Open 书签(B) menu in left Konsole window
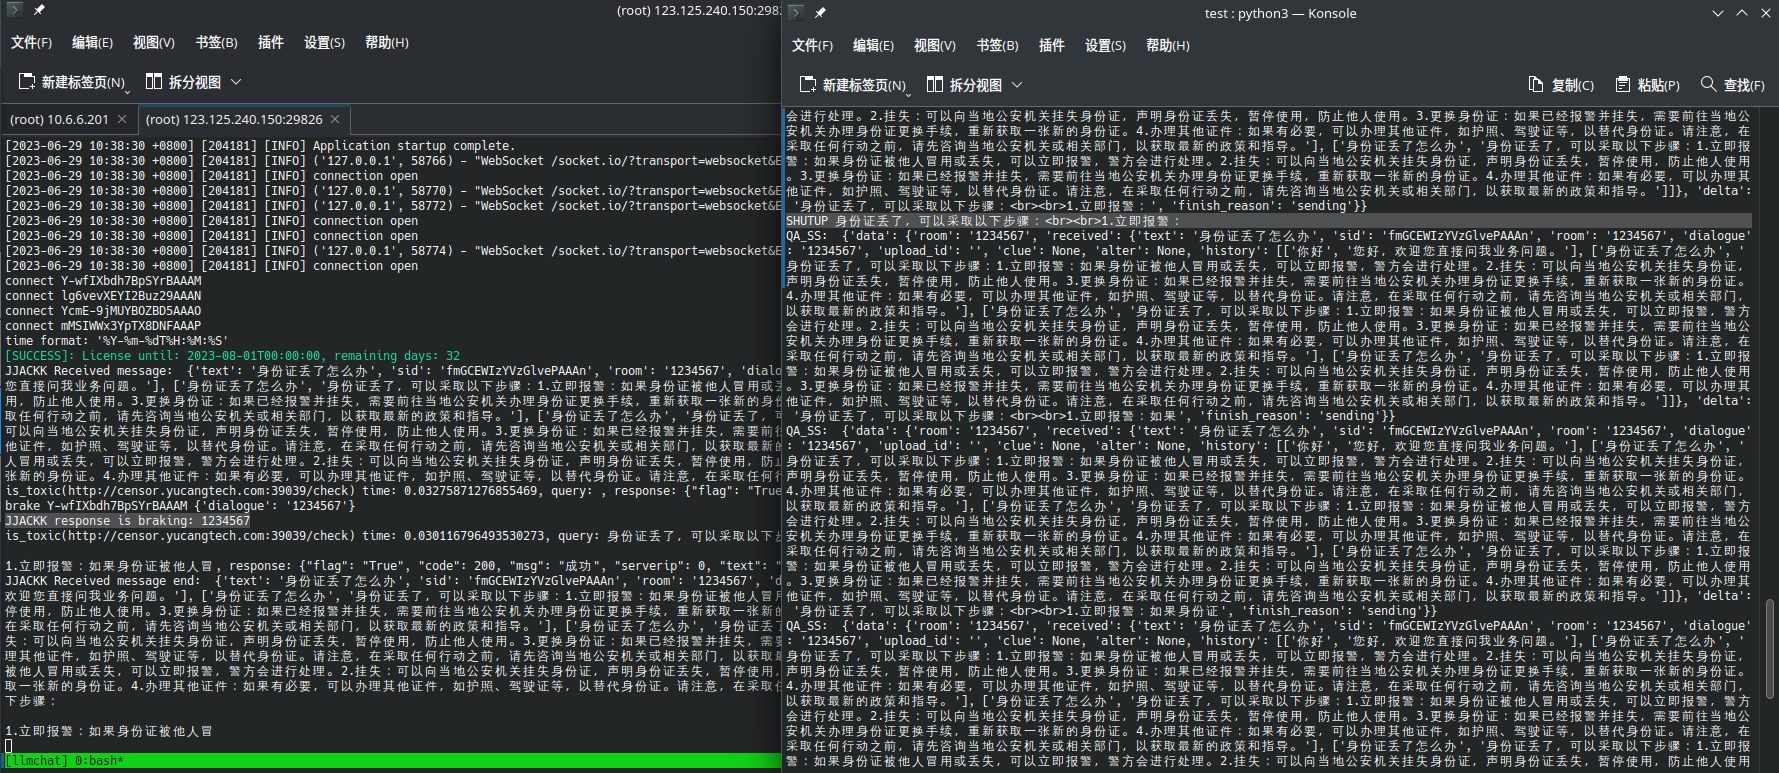Screen dimensions: 1779x773 [216, 42]
